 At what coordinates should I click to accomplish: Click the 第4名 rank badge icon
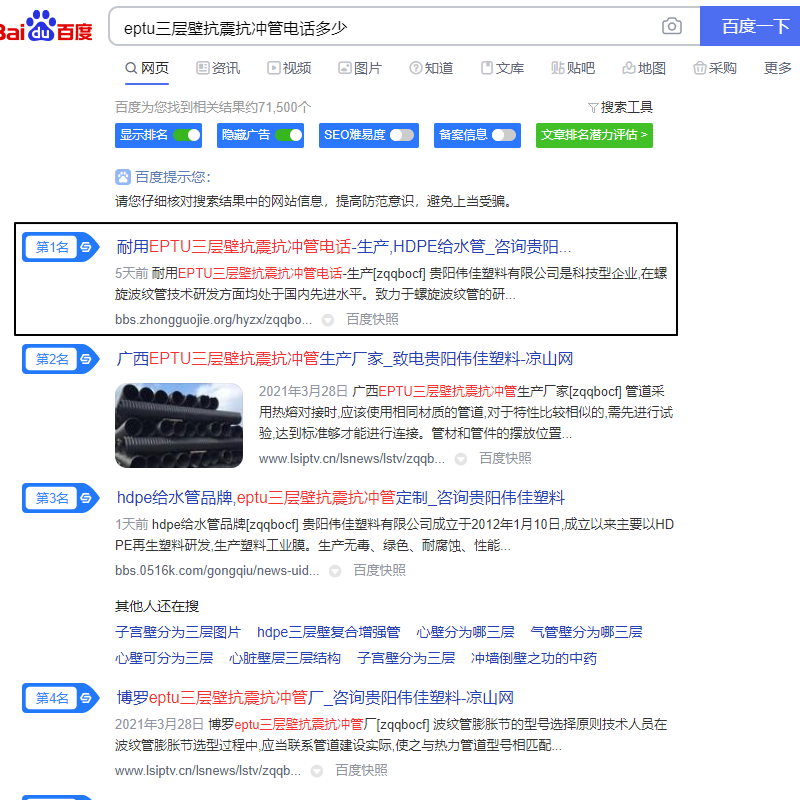60,698
